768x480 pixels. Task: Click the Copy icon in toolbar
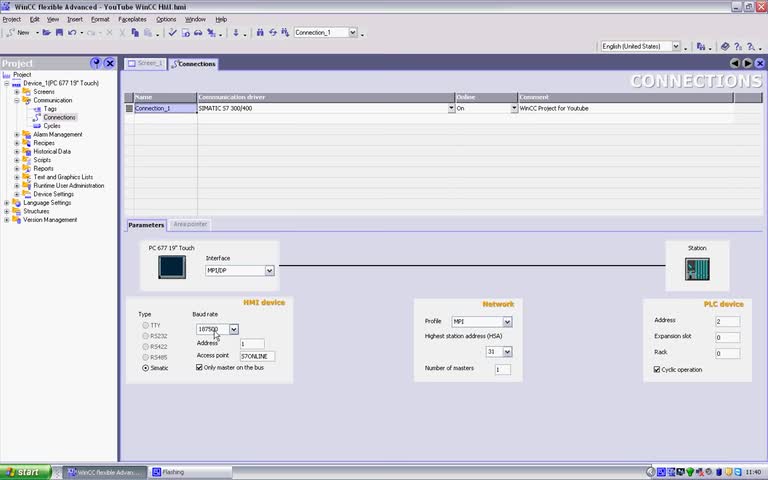click(135, 32)
